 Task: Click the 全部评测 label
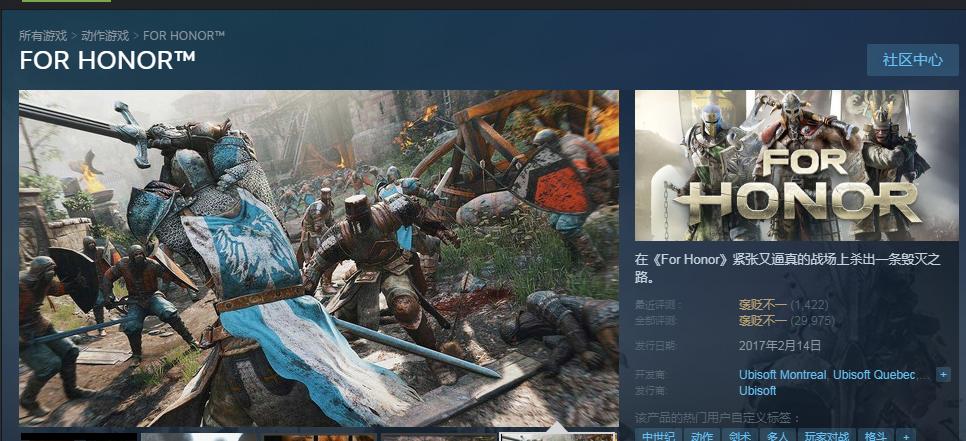(654, 320)
